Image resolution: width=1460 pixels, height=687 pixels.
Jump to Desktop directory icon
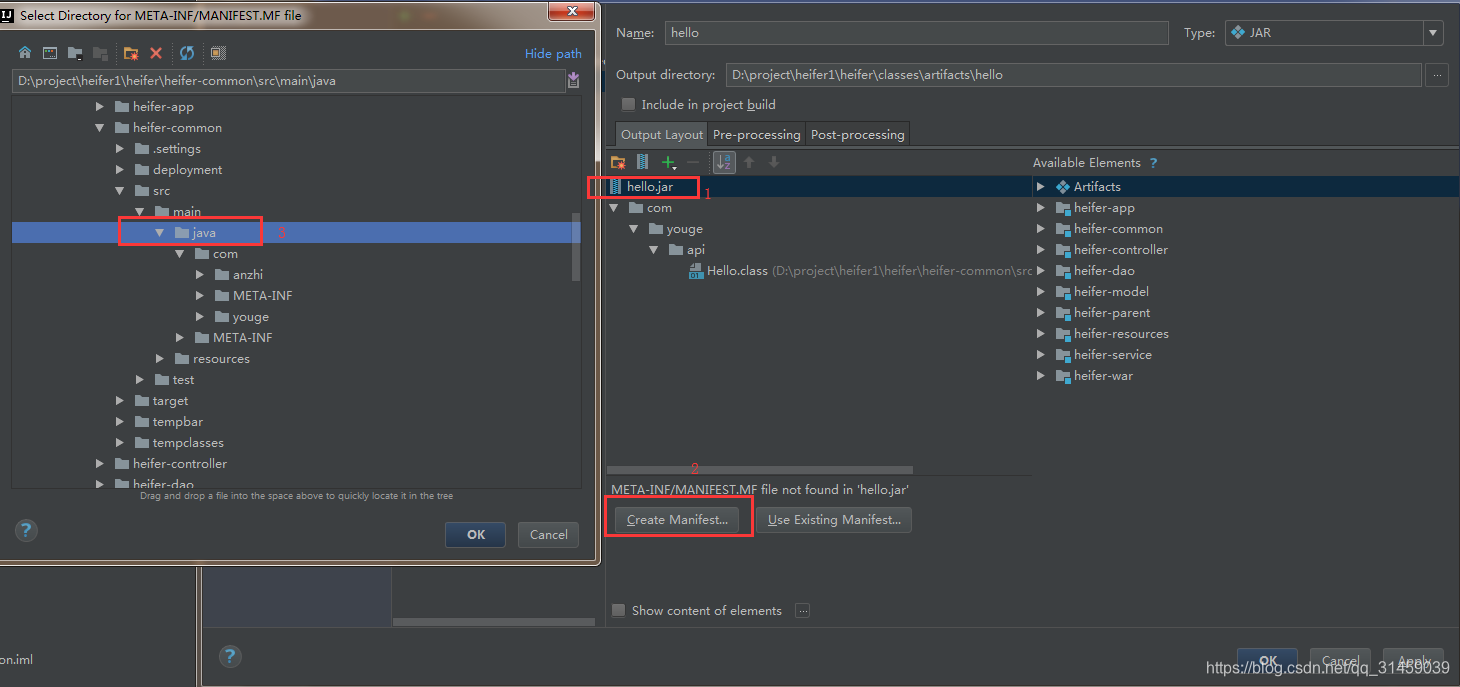(49, 53)
